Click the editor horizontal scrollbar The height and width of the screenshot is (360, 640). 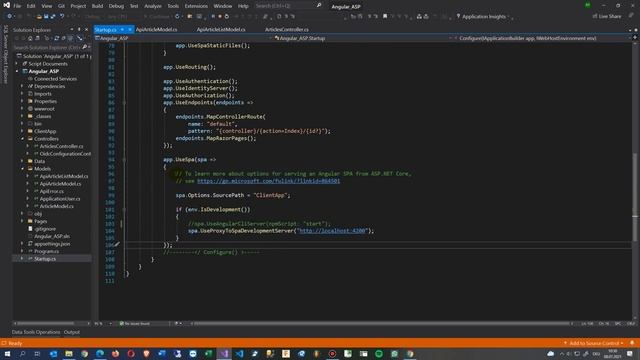point(382,323)
